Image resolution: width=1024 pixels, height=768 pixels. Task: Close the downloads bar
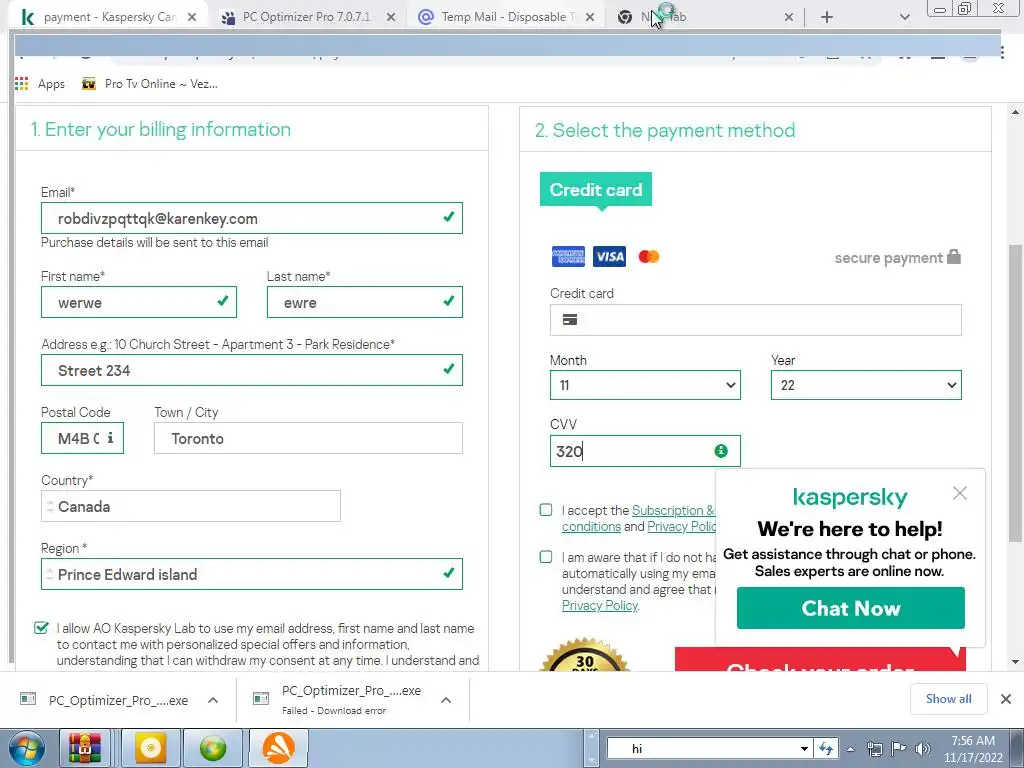(1006, 699)
